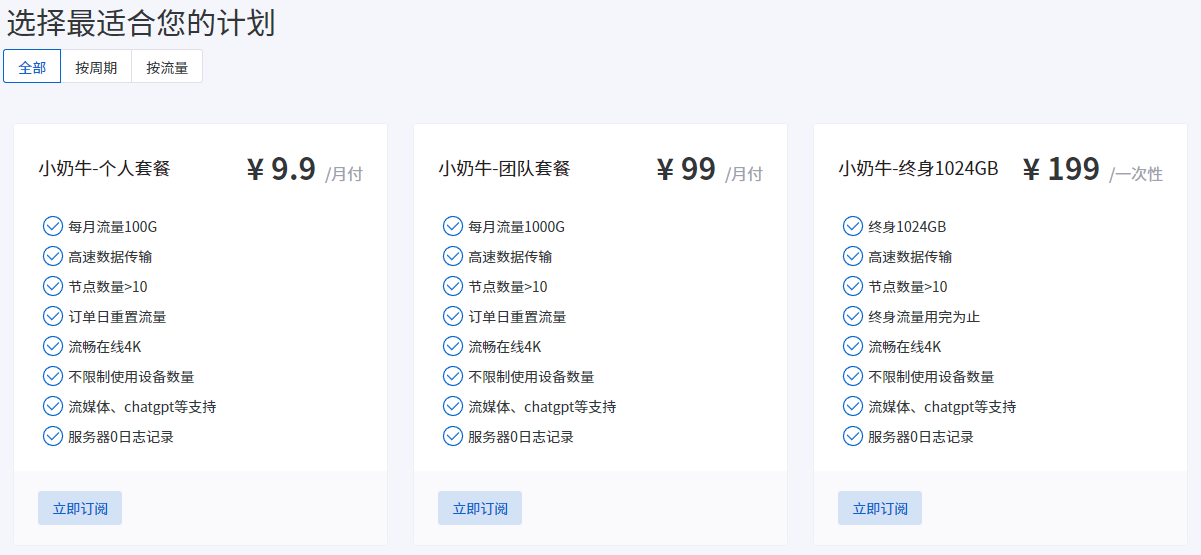Click the ¥ 99 /月付 price
This screenshot has height=555, width=1201.
709,170
